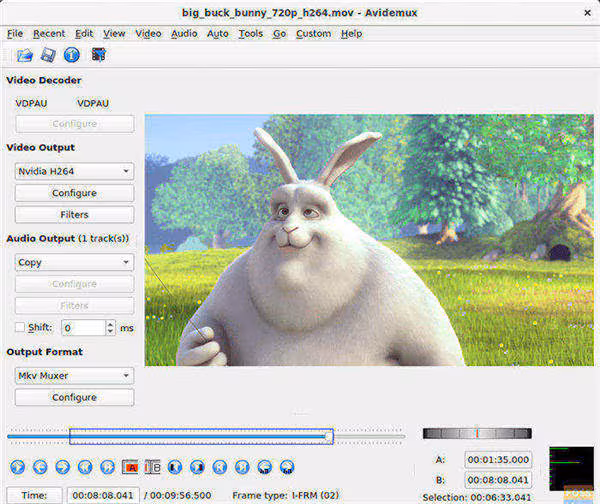
Task: Set selection end marker B
Action: coord(152,467)
